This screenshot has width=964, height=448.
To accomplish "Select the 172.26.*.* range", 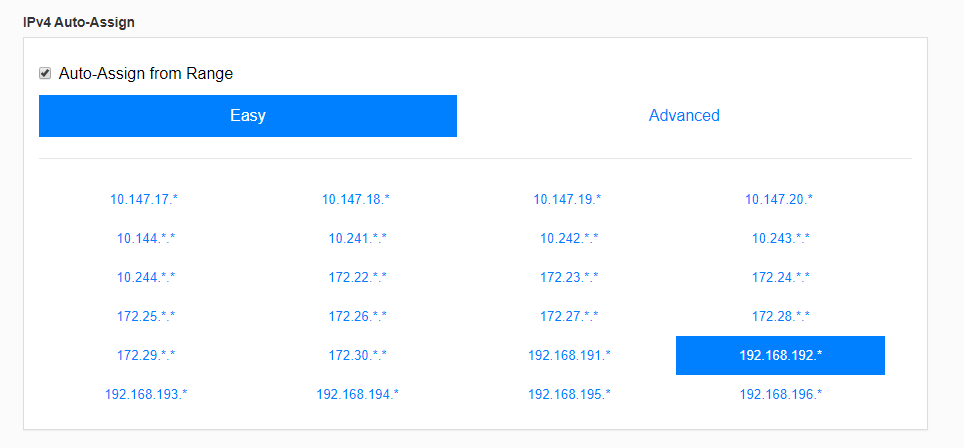I will click(x=358, y=316).
